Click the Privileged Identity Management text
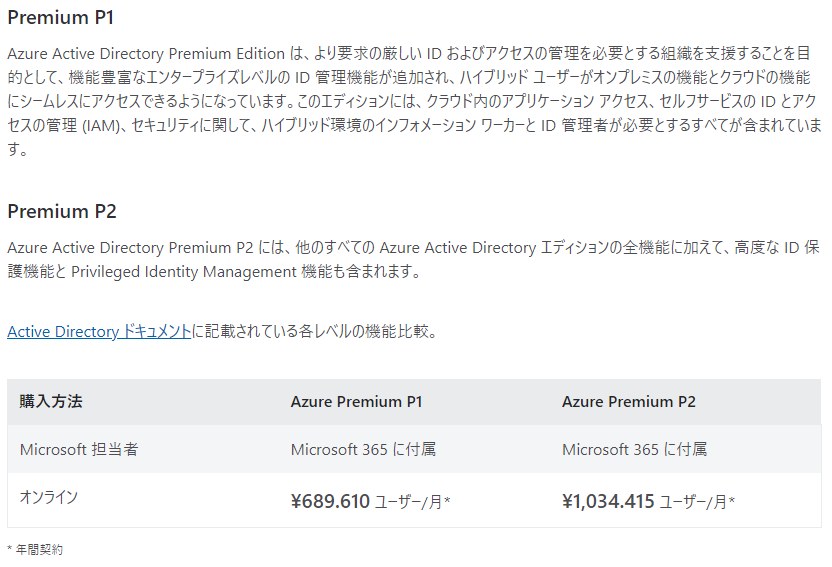The image size is (832, 567). pyautogui.click(x=184, y=272)
